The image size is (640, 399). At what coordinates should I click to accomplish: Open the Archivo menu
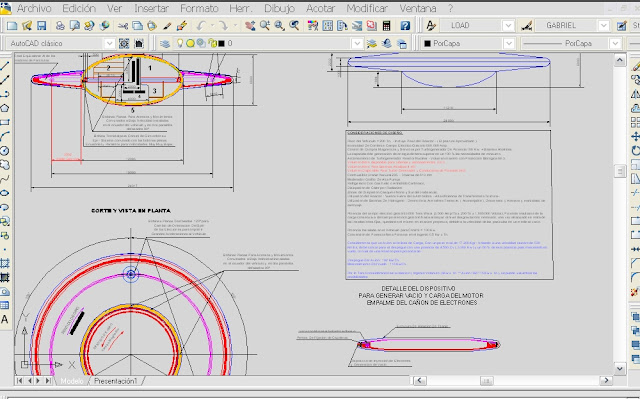point(34,8)
